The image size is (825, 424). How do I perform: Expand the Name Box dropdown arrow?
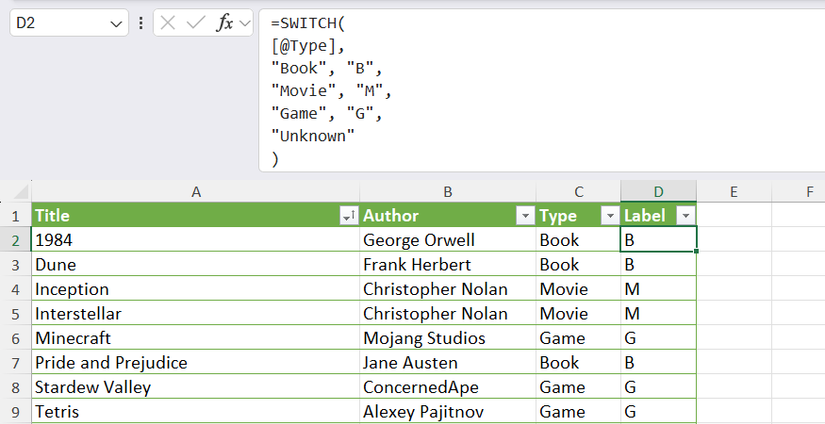tap(116, 24)
